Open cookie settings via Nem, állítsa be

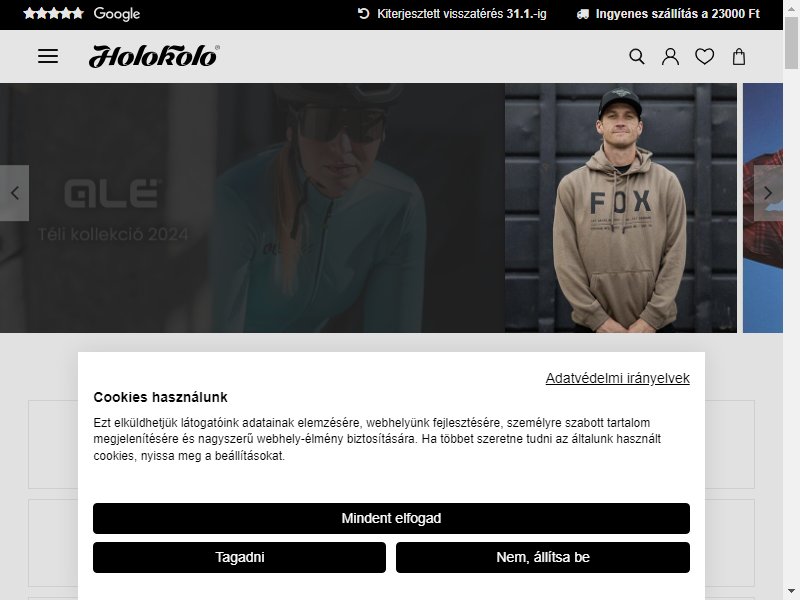coord(543,557)
